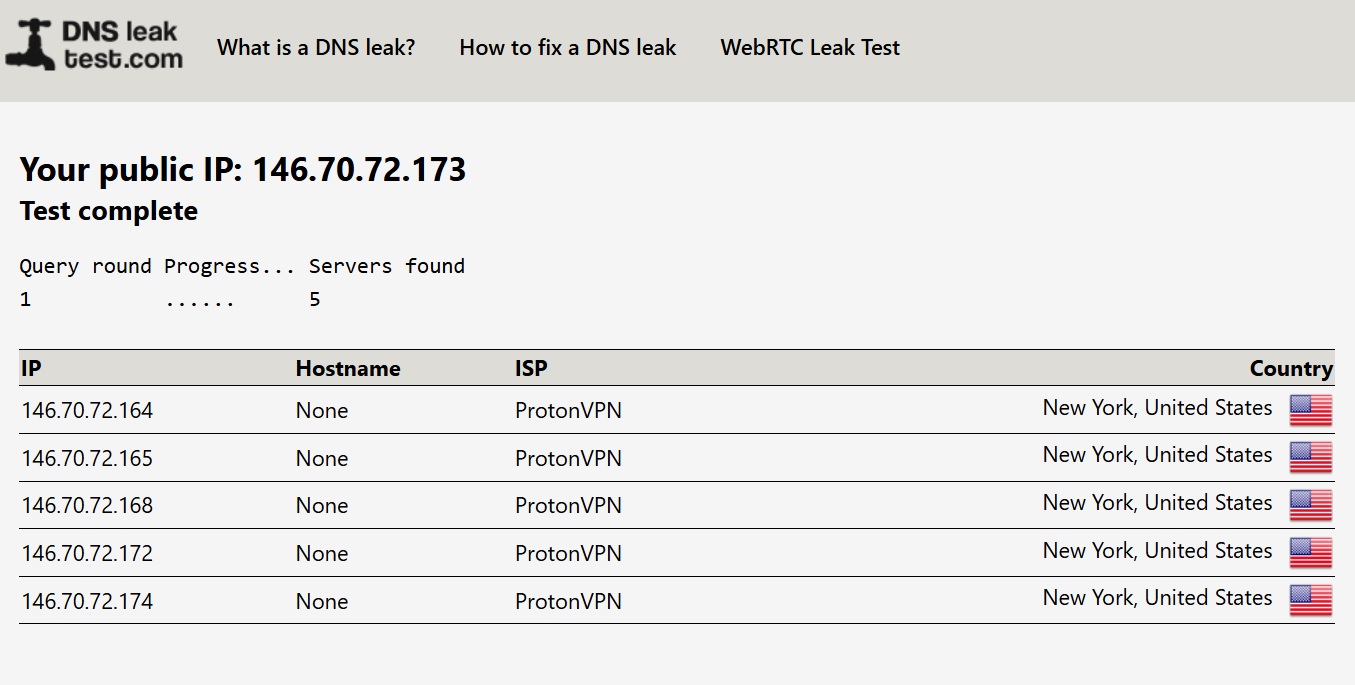Open the How to fix a DNS leak guide
Viewport: 1355px width, 685px height.
(567, 47)
